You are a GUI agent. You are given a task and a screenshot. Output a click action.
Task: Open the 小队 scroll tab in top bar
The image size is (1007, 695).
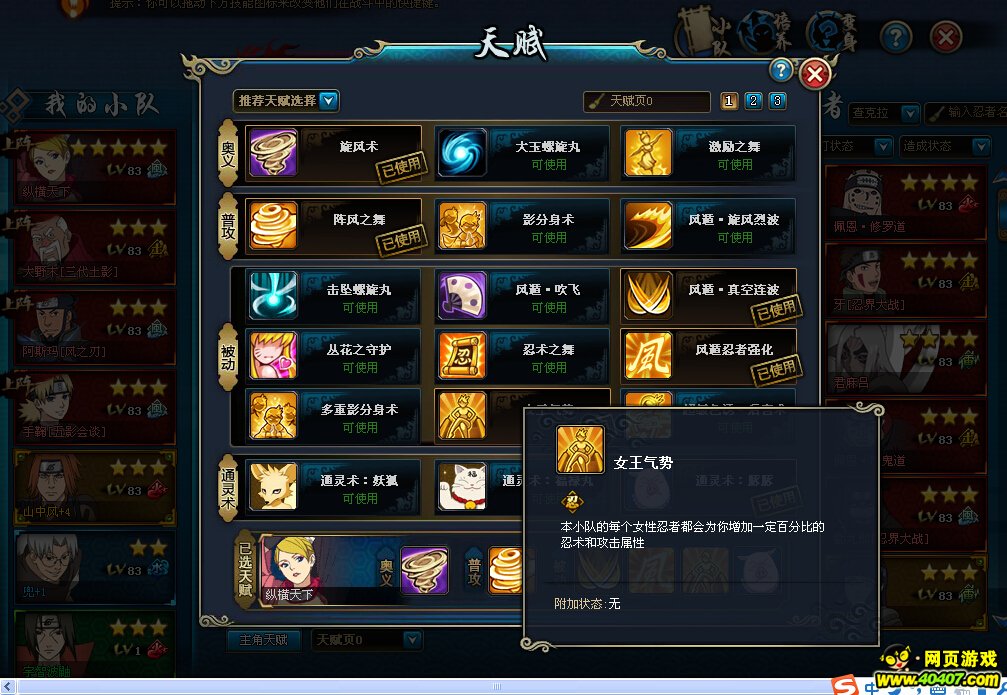704,33
